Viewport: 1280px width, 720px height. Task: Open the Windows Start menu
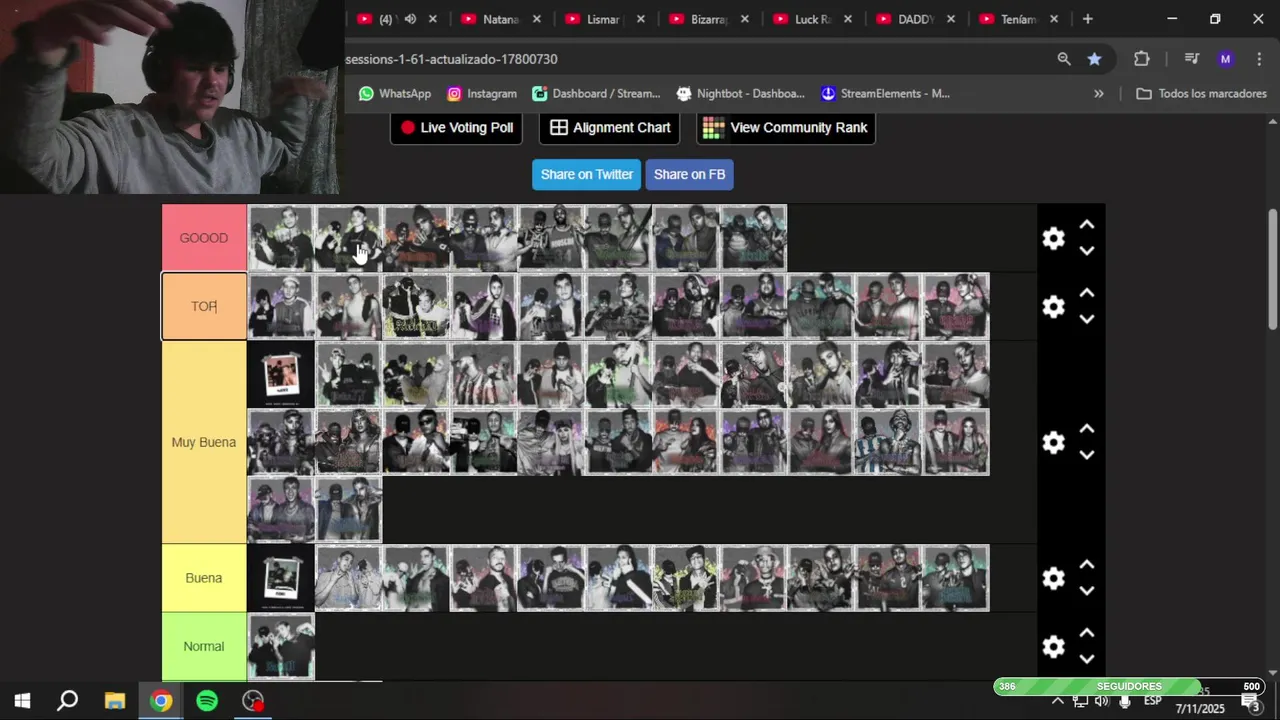[22, 701]
